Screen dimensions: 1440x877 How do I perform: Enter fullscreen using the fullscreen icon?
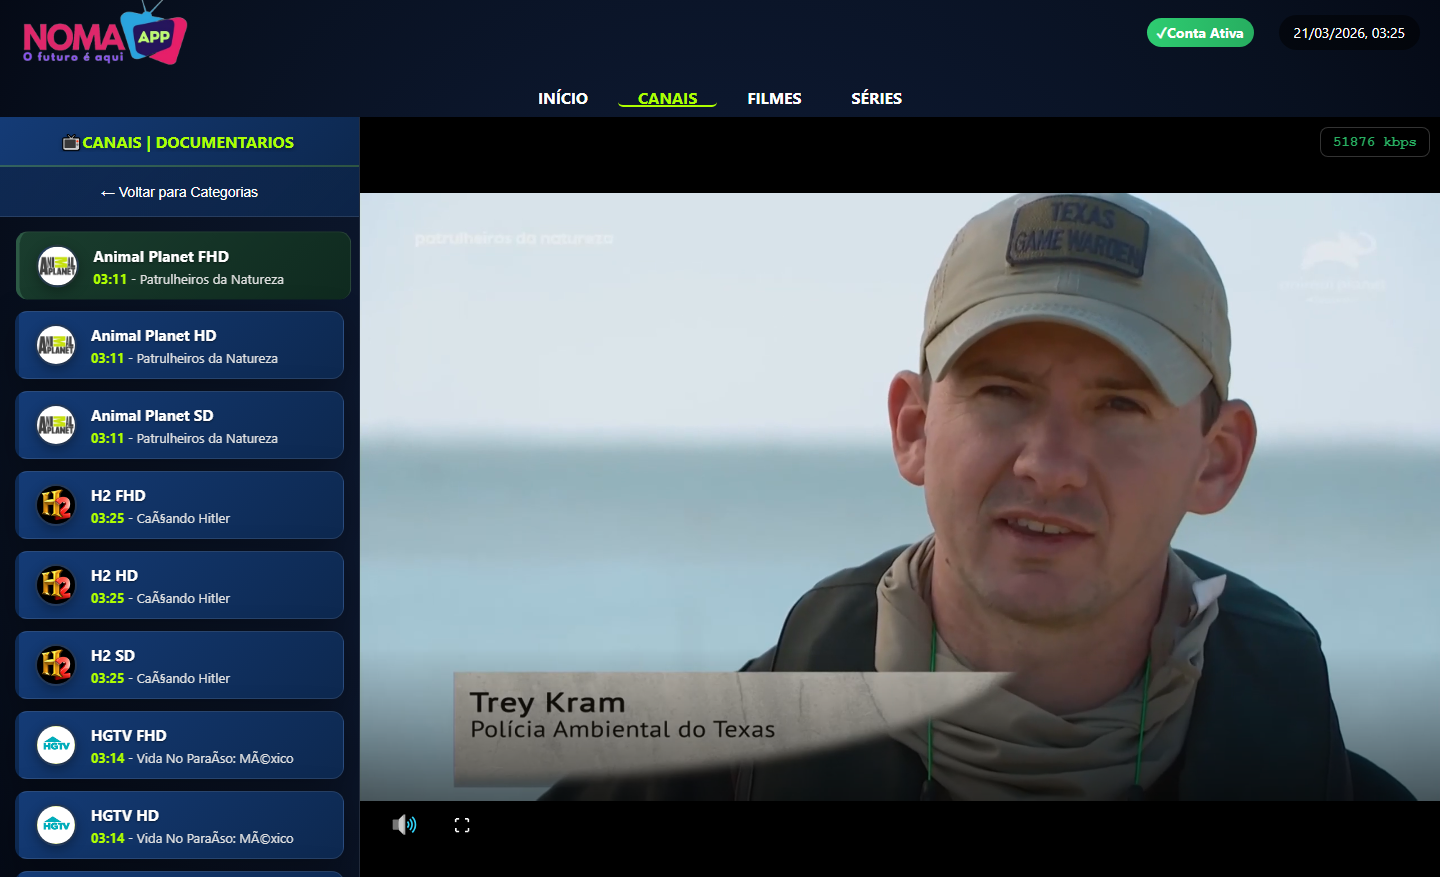462,825
